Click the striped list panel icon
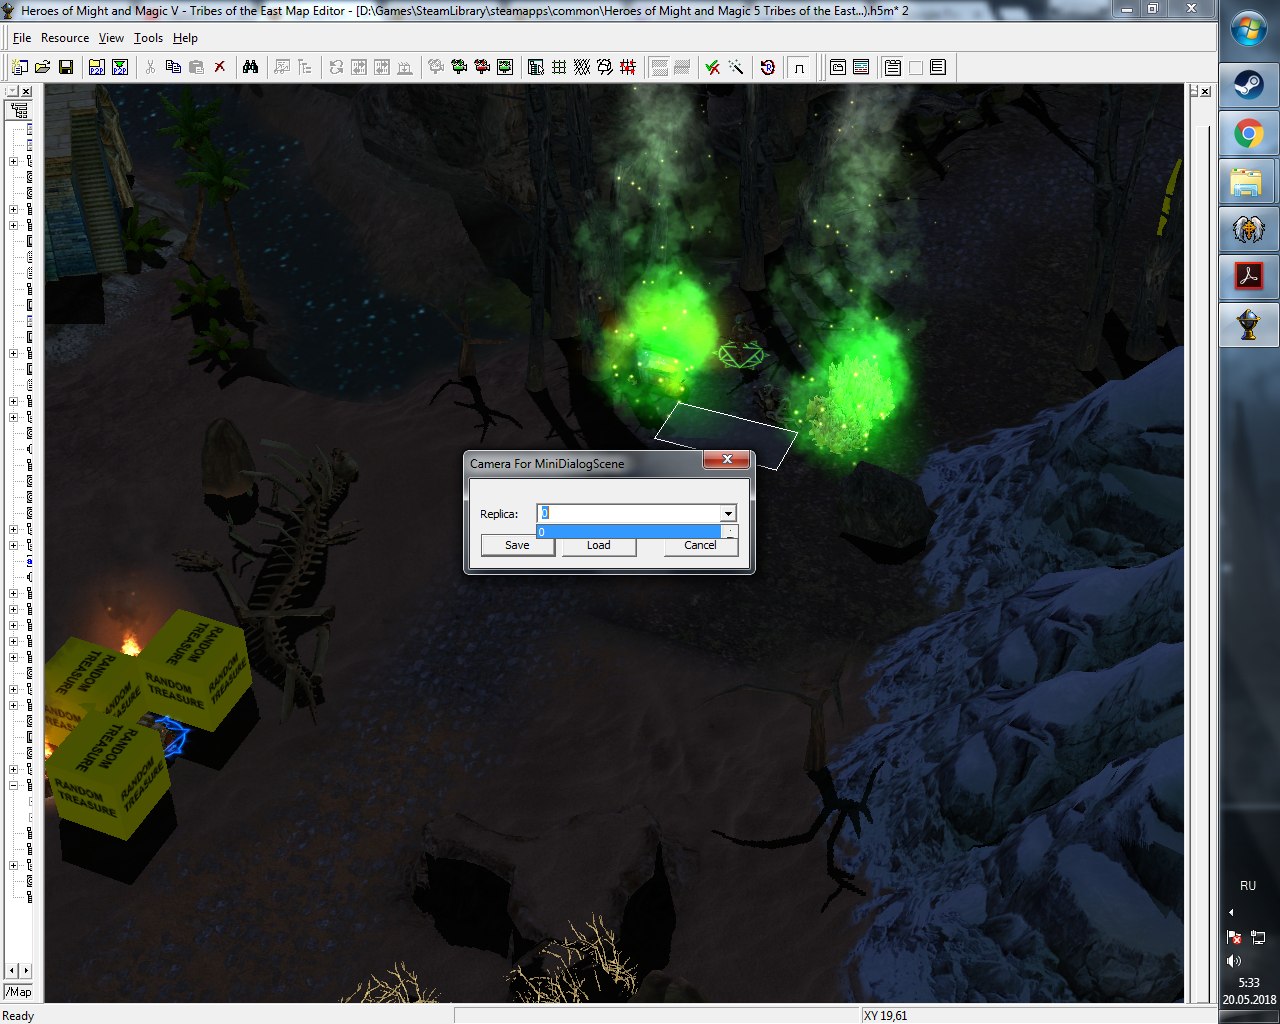1280x1024 pixels. [x=861, y=67]
